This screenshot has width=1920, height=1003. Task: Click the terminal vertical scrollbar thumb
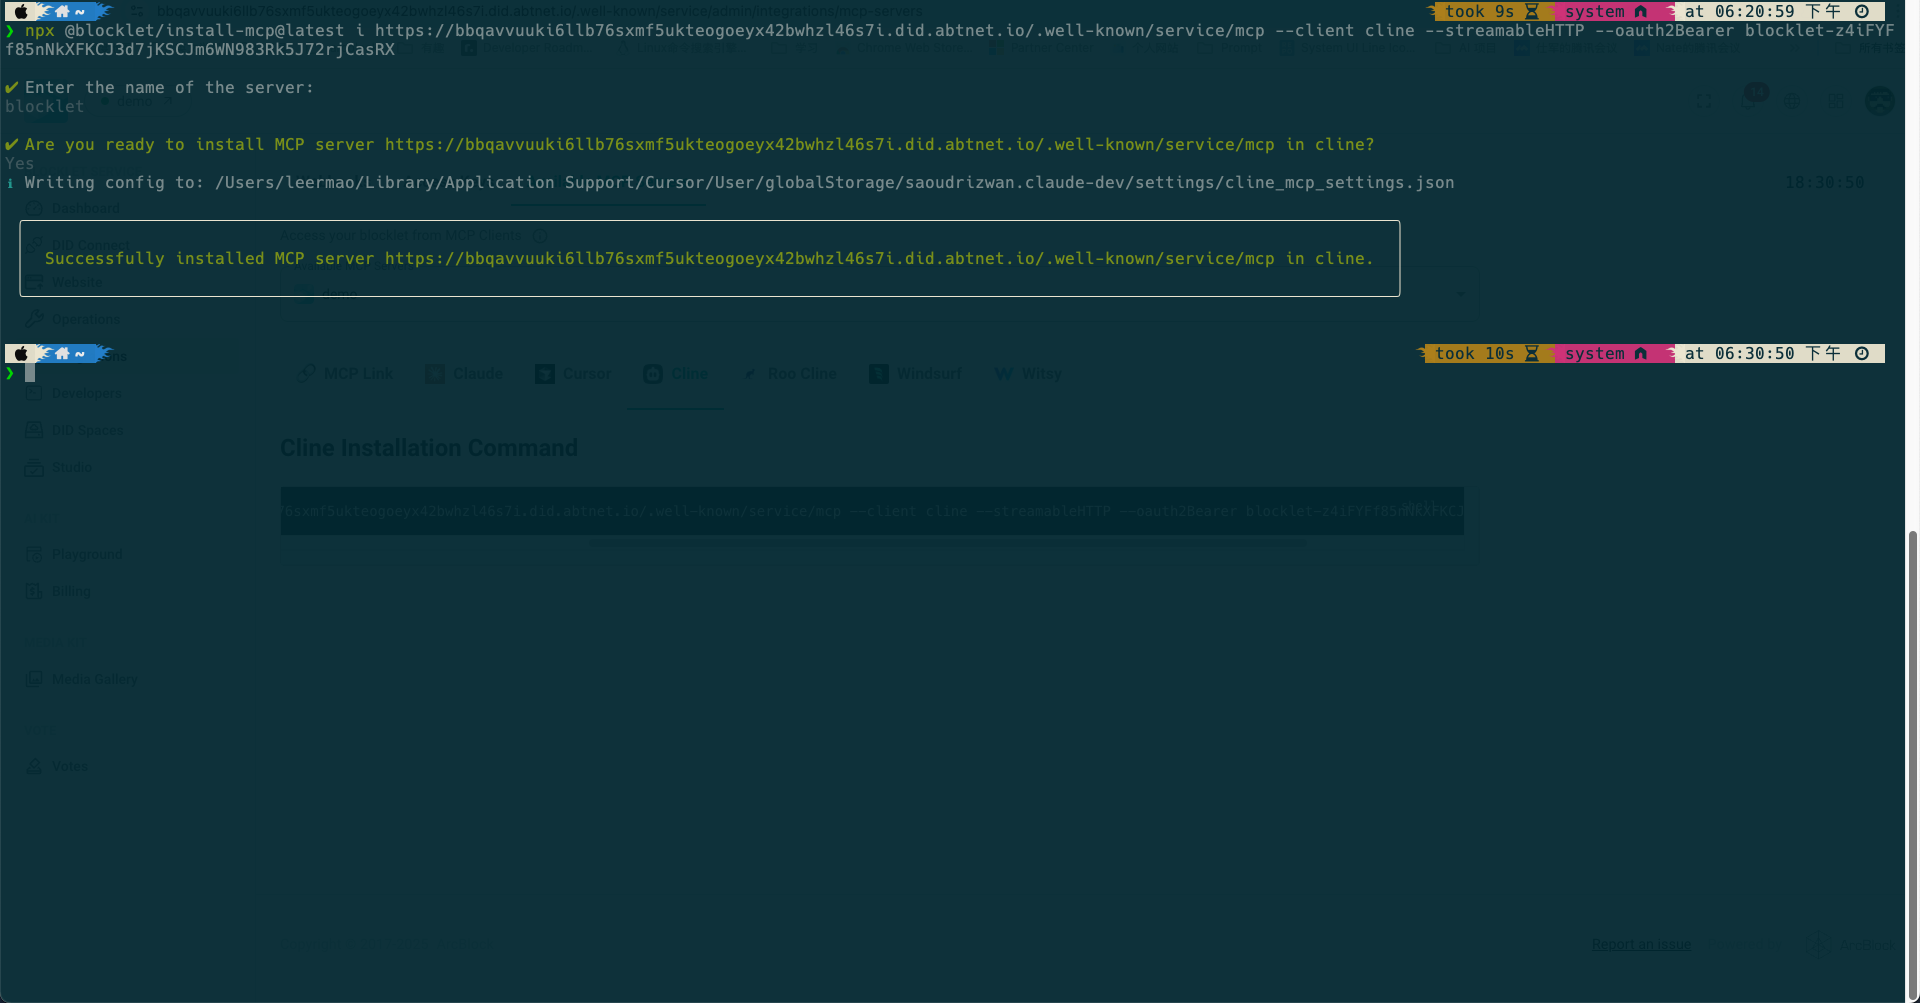pos(1913,760)
